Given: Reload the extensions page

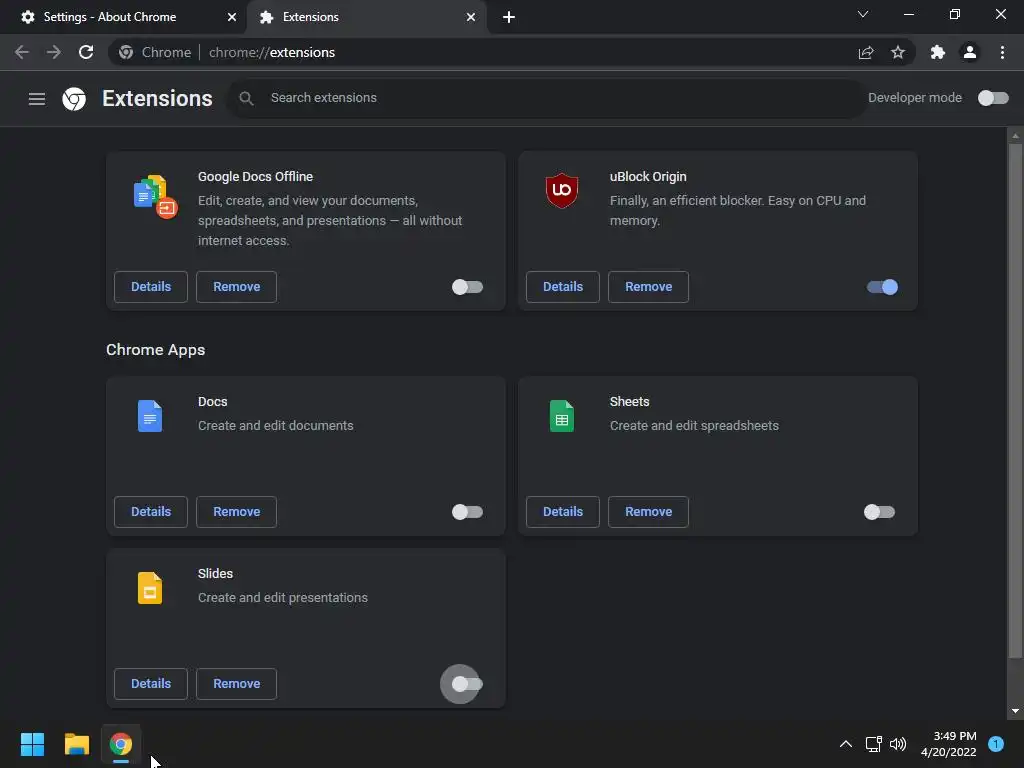Looking at the screenshot, I should pos(86,52).
